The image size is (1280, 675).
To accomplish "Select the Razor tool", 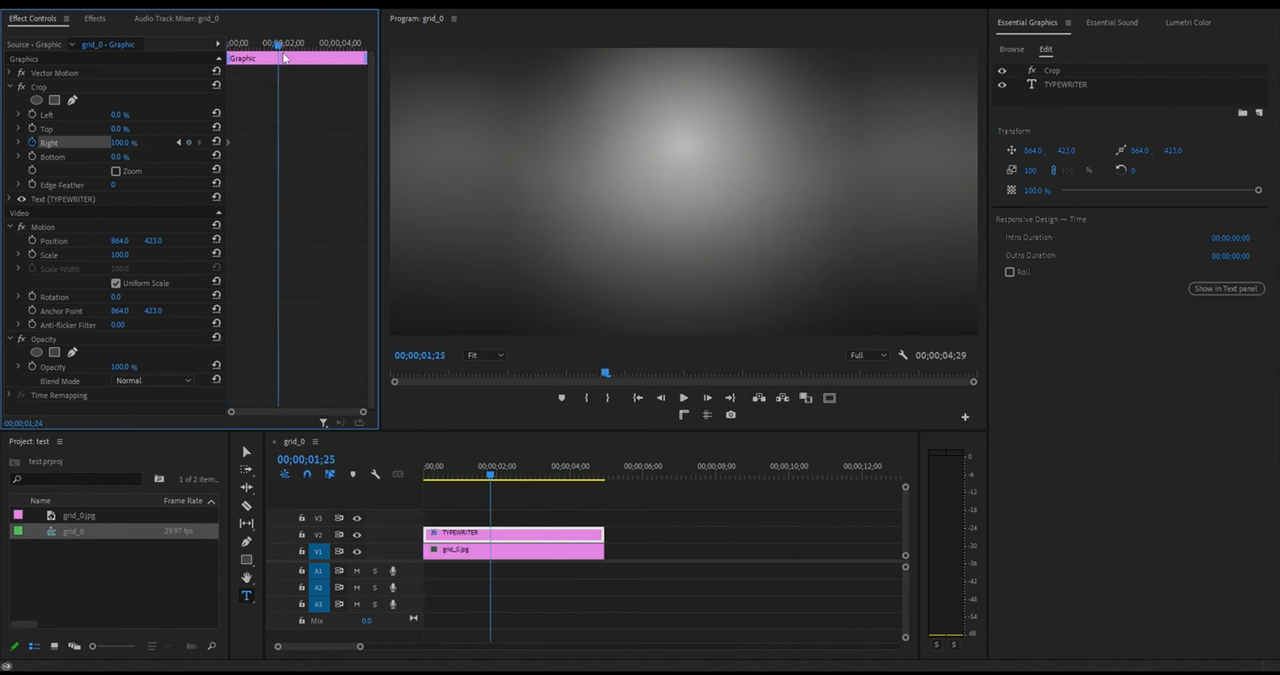I will pos(246,506).
